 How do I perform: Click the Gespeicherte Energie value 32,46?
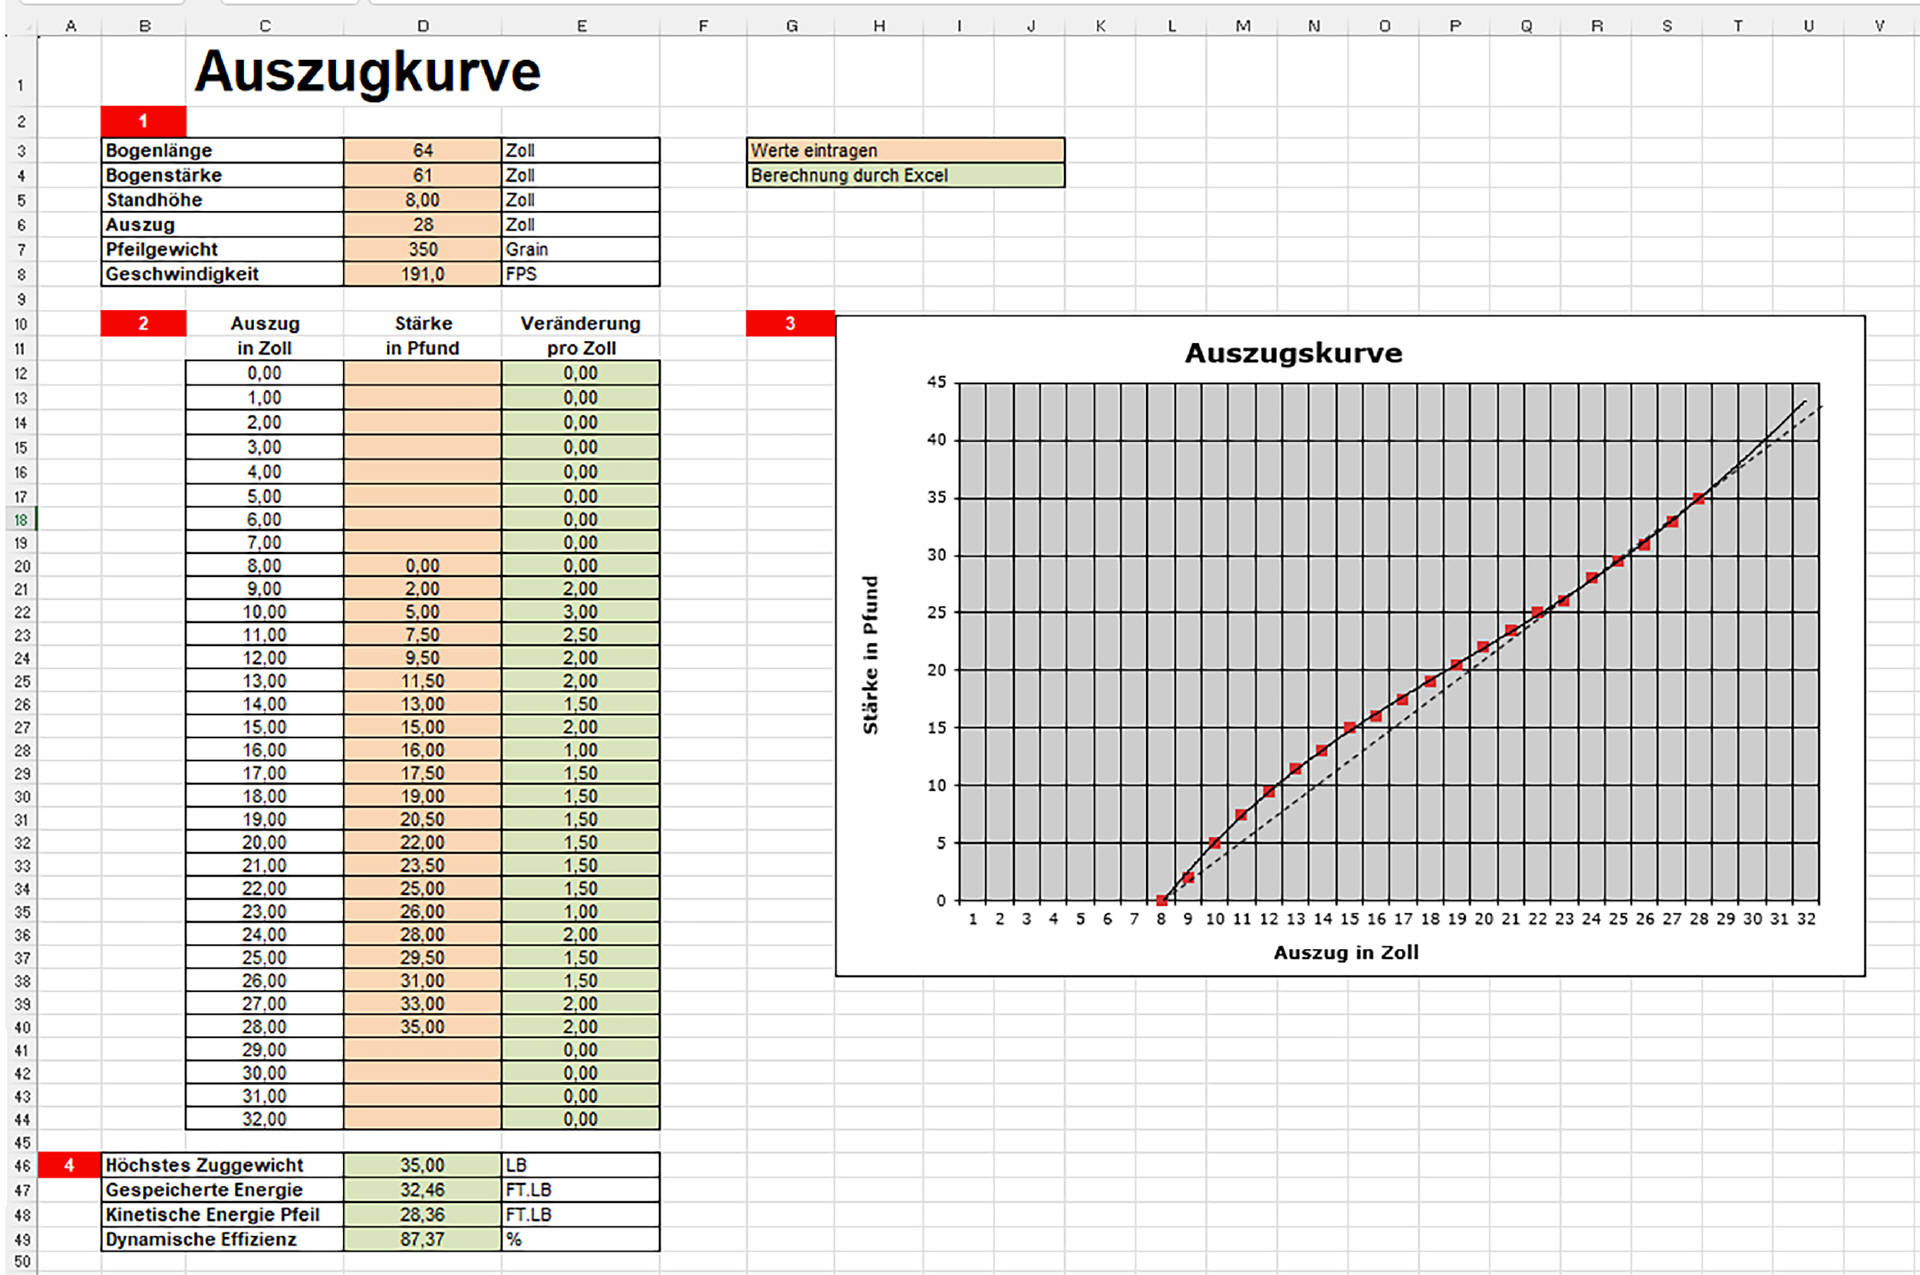[x=422, y=1190]
